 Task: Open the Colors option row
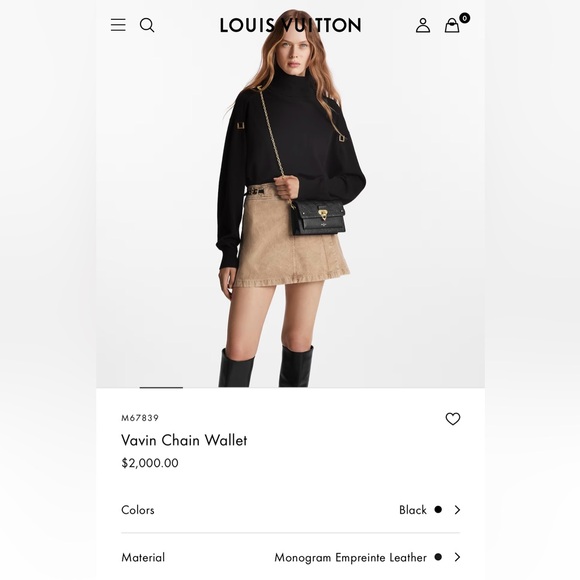pyautogui.click(x=290, y=510)
